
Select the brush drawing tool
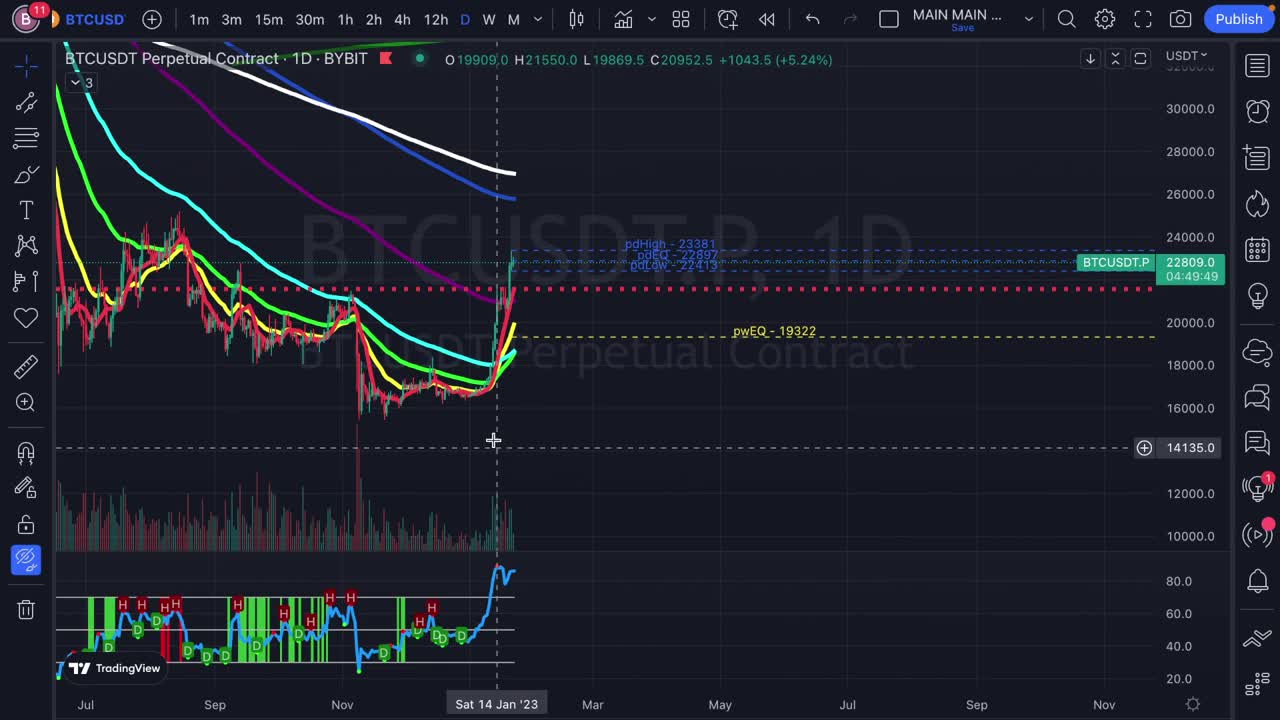[x=26, y=175]
